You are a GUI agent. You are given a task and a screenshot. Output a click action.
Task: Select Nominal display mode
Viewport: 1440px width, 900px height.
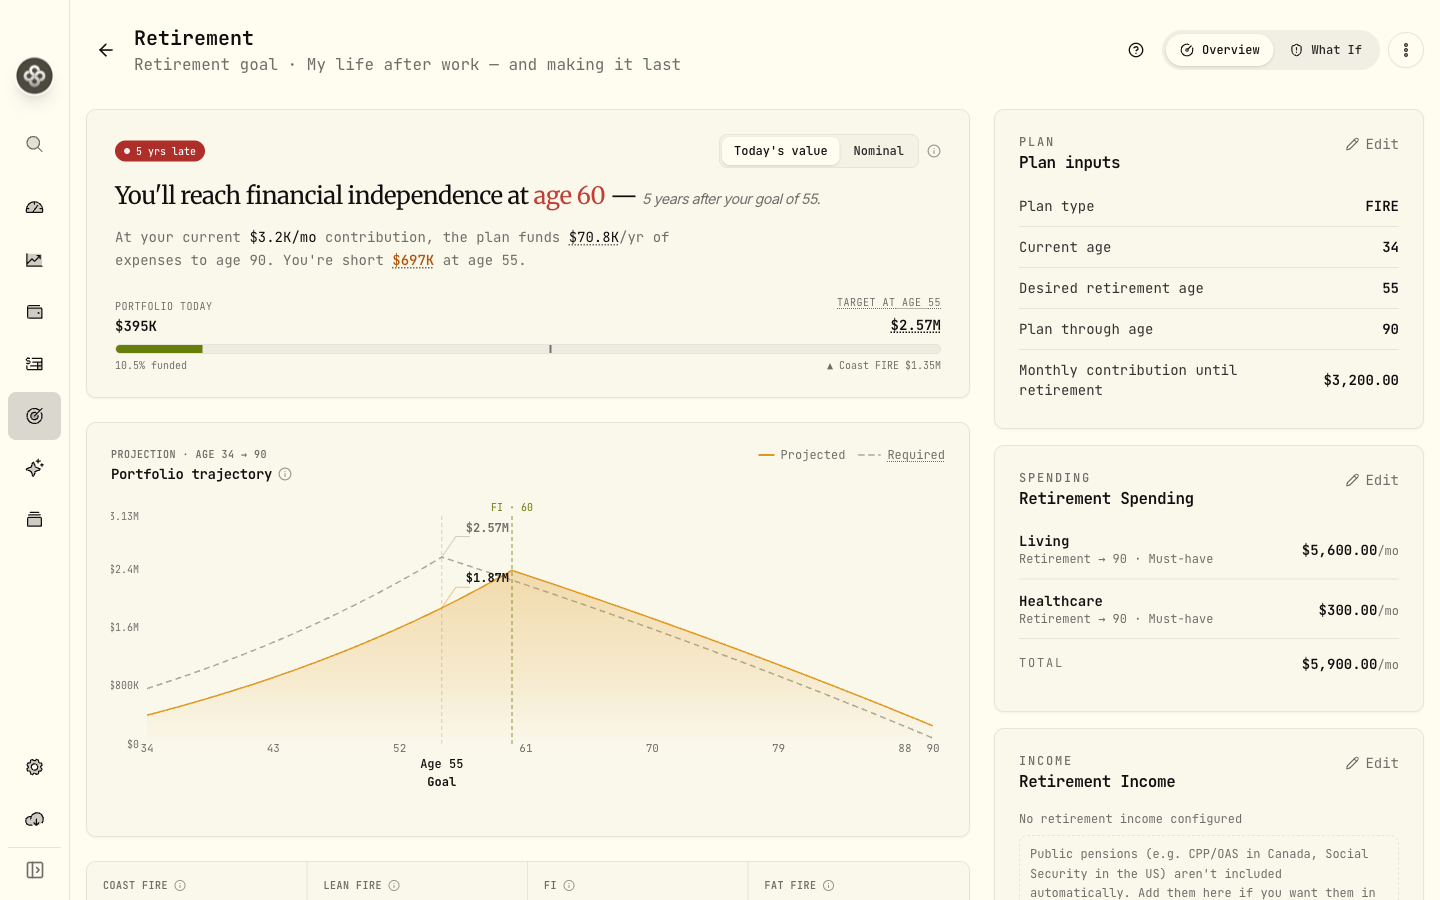(878, 151)
